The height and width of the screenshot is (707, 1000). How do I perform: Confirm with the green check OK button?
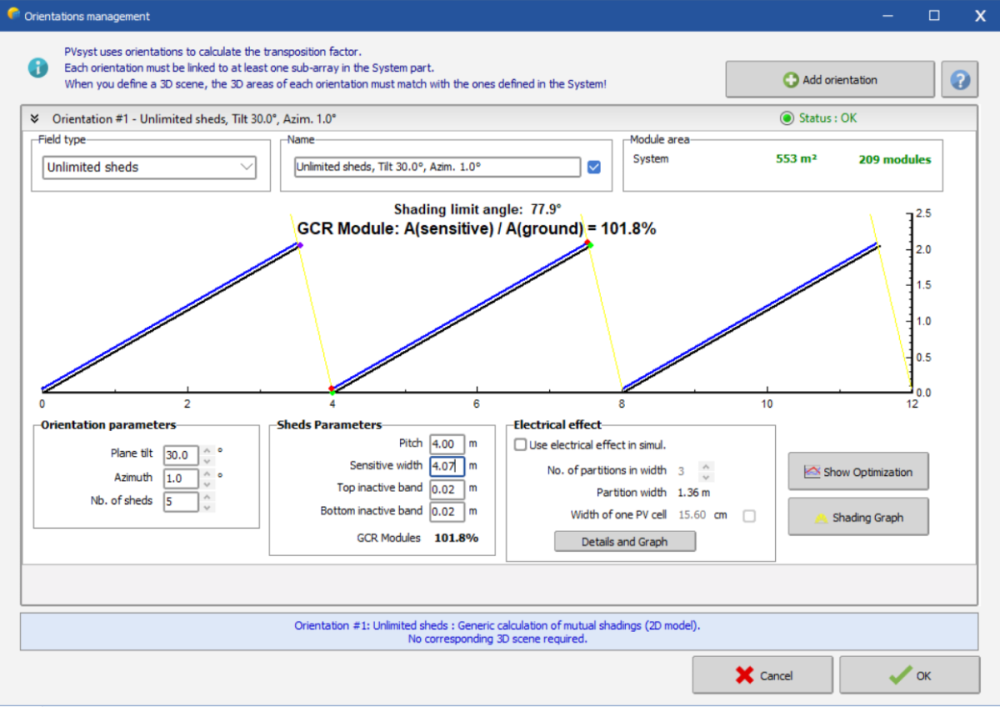[909, 675]
